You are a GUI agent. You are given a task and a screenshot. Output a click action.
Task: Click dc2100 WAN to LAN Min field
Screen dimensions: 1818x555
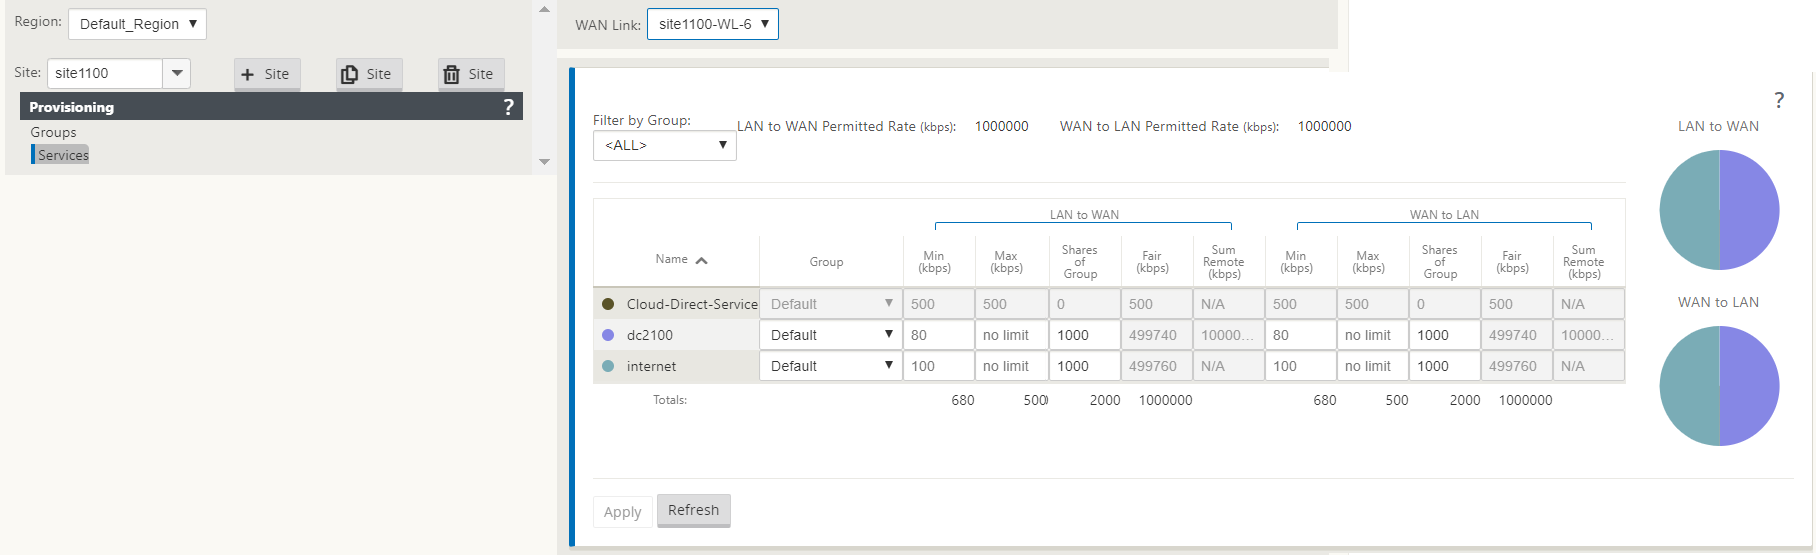(1301, 335)
